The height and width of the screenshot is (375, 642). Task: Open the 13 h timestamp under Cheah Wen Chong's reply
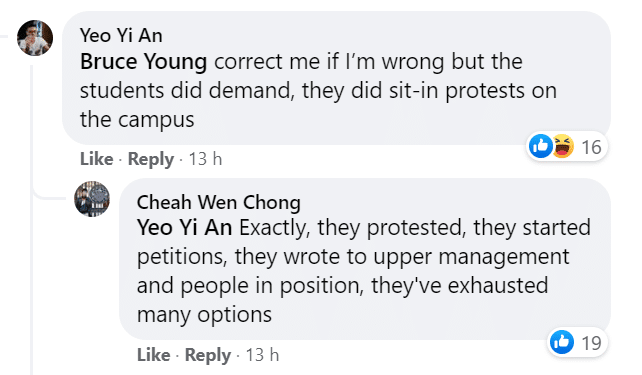tap(262, 355)
